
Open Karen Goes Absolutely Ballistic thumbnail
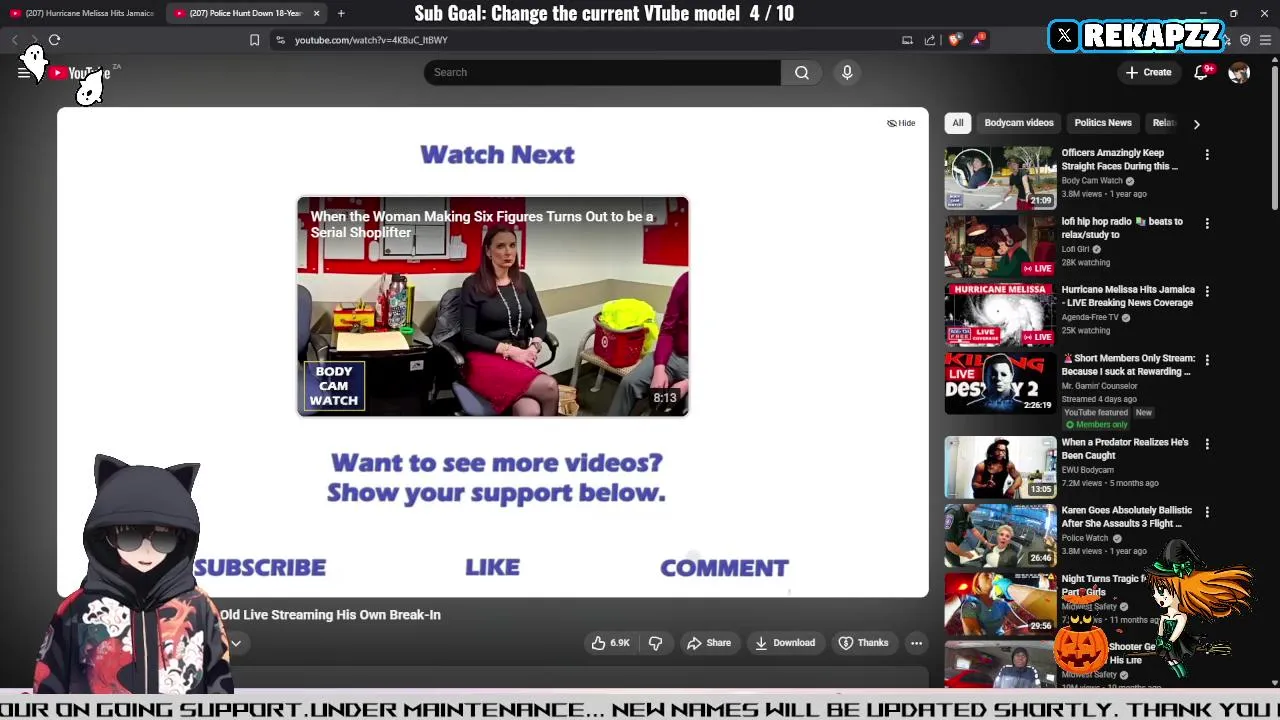pos(1000,535)
